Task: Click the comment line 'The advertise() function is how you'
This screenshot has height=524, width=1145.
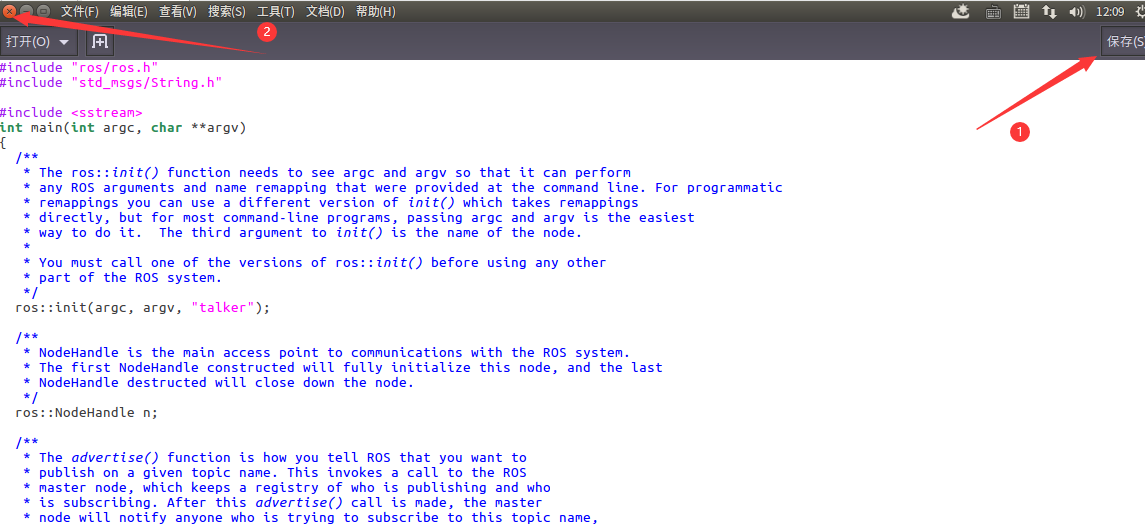Action: tap(274, 458)
